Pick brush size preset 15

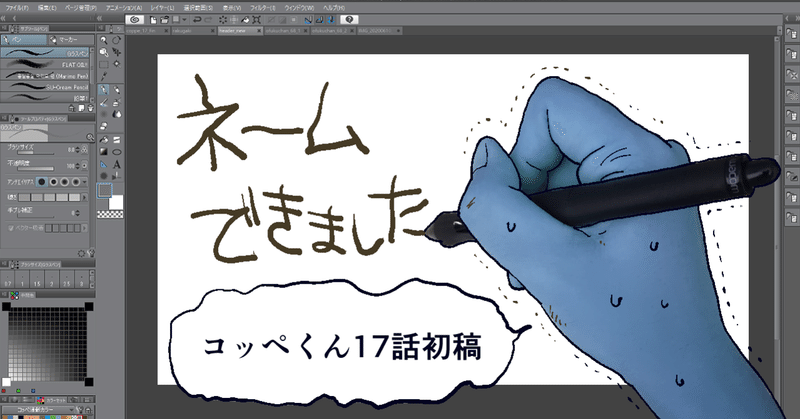coord(37,281)
